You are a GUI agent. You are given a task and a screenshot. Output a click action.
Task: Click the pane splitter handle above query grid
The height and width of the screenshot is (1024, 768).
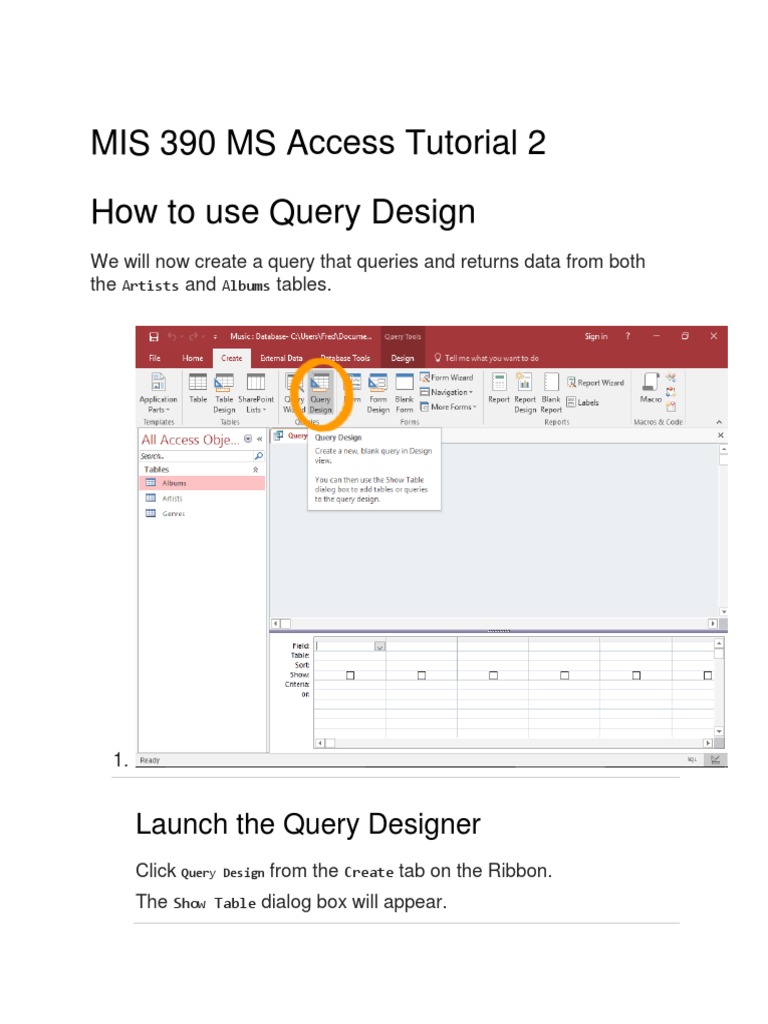tap(499, 631)
